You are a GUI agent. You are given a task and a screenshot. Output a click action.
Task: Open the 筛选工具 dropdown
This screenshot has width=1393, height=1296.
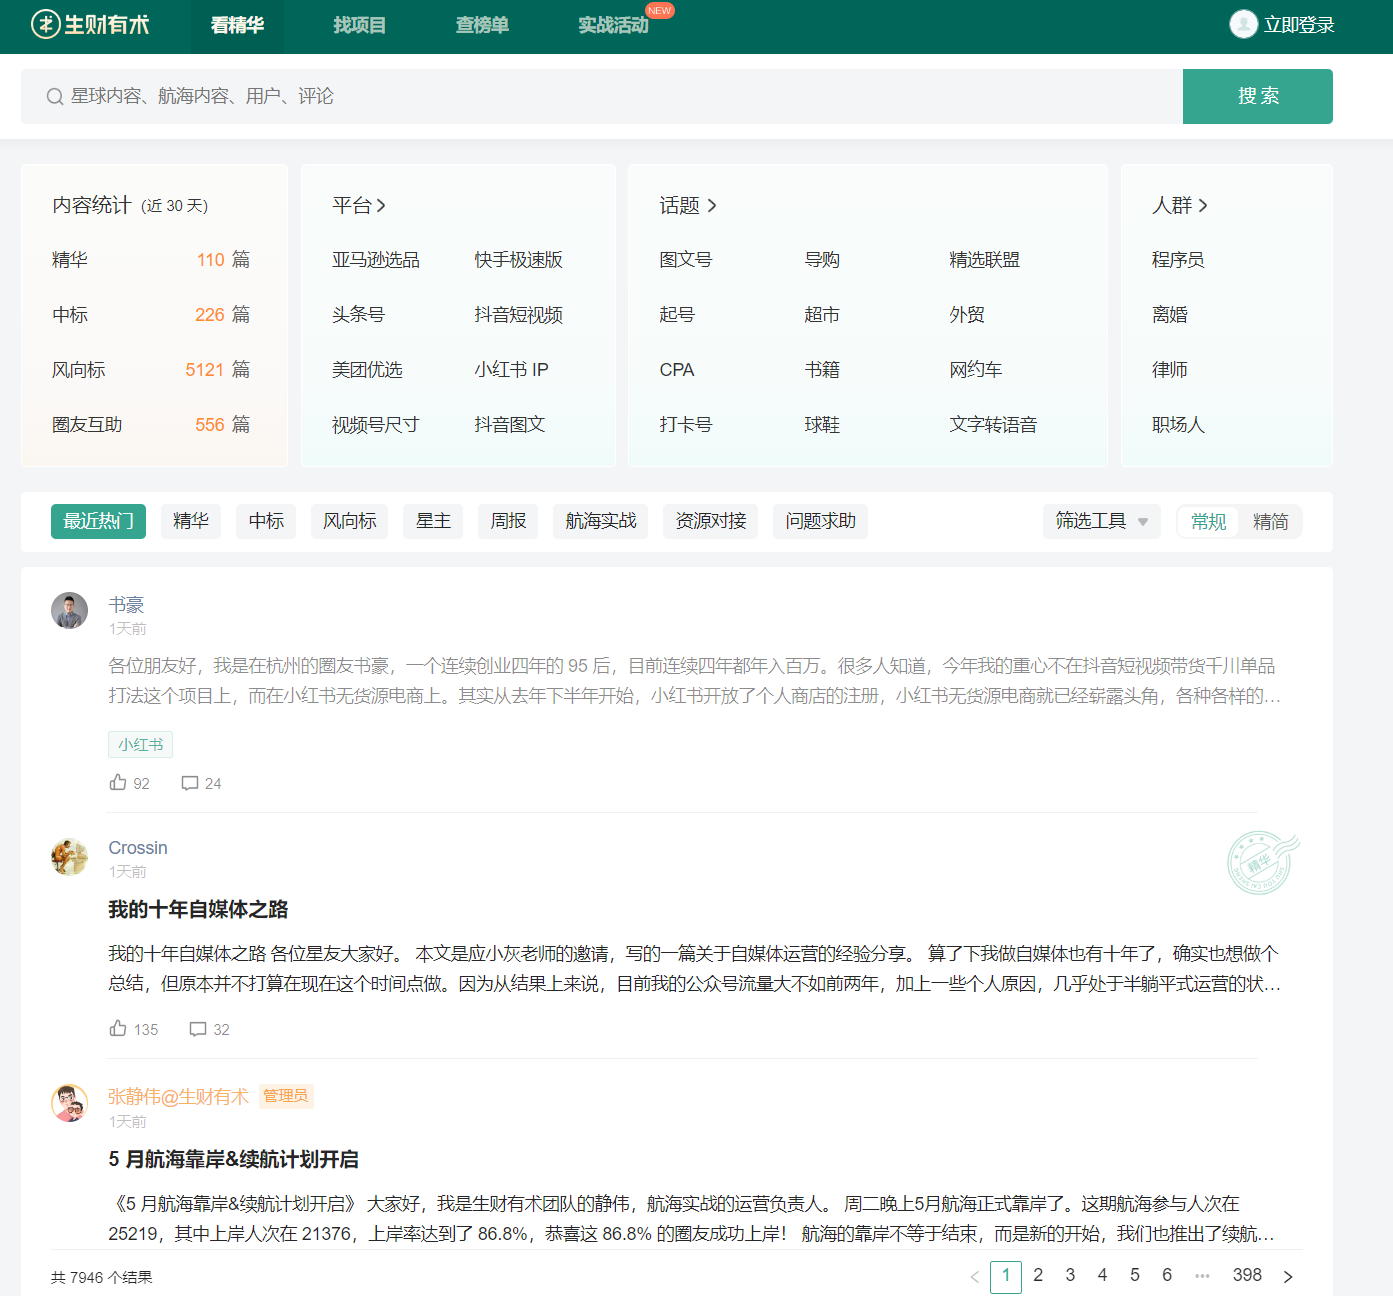pos(1102,521)
